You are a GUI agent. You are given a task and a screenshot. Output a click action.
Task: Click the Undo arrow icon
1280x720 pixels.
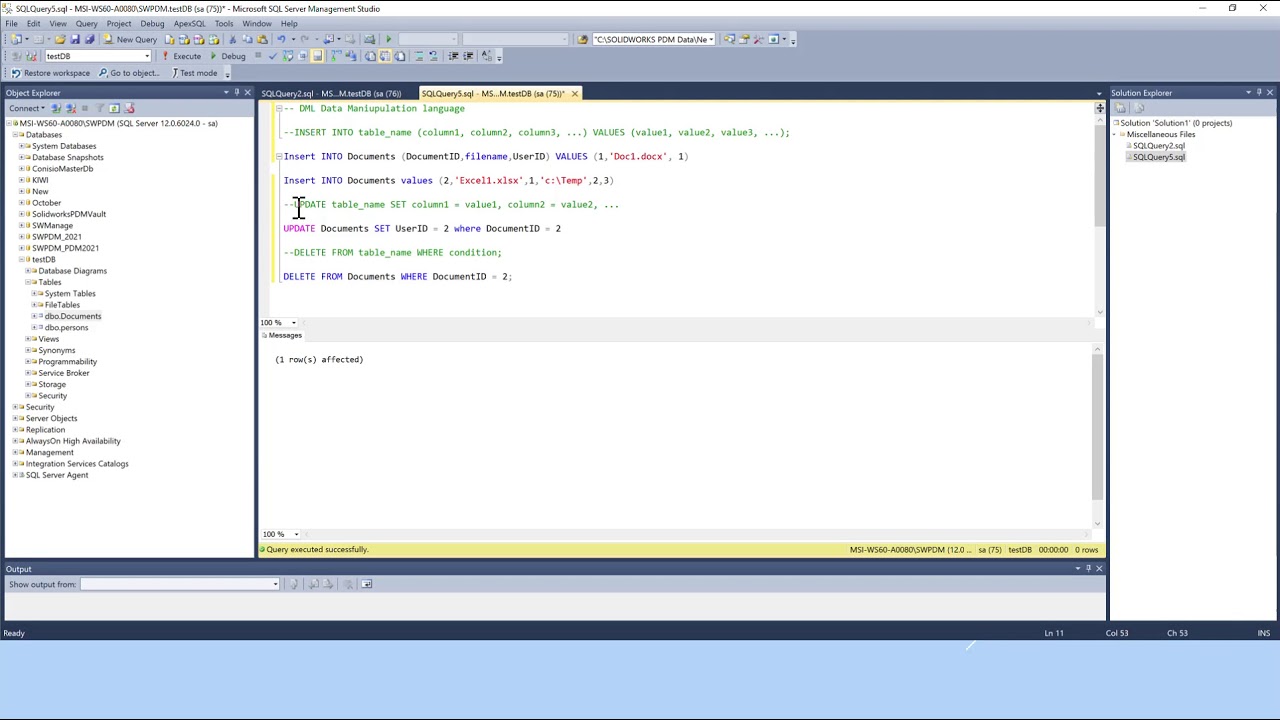click(281, 39)
